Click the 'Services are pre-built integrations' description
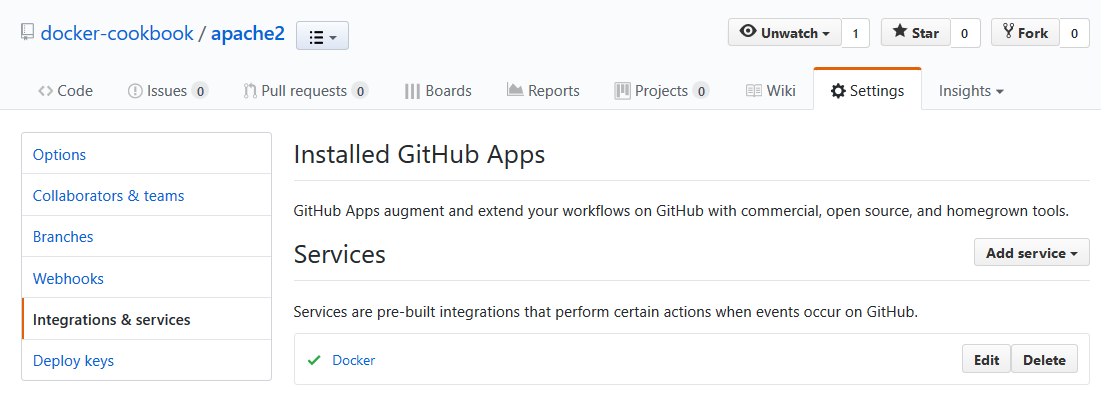The height and width of the screenshot is (399, 1101). click(606, 312)
